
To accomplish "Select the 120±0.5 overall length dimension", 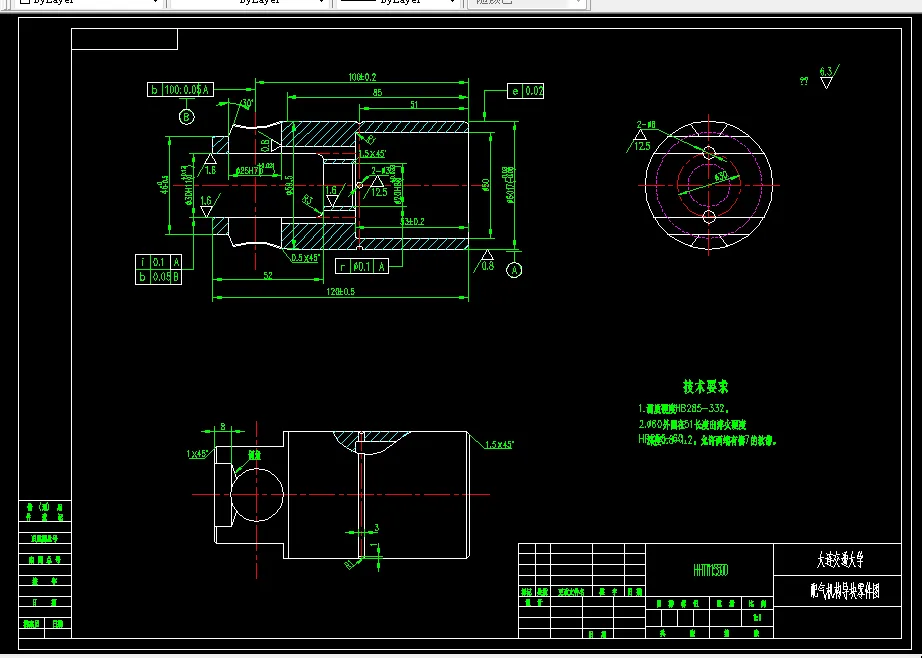I will pos(341,292).
